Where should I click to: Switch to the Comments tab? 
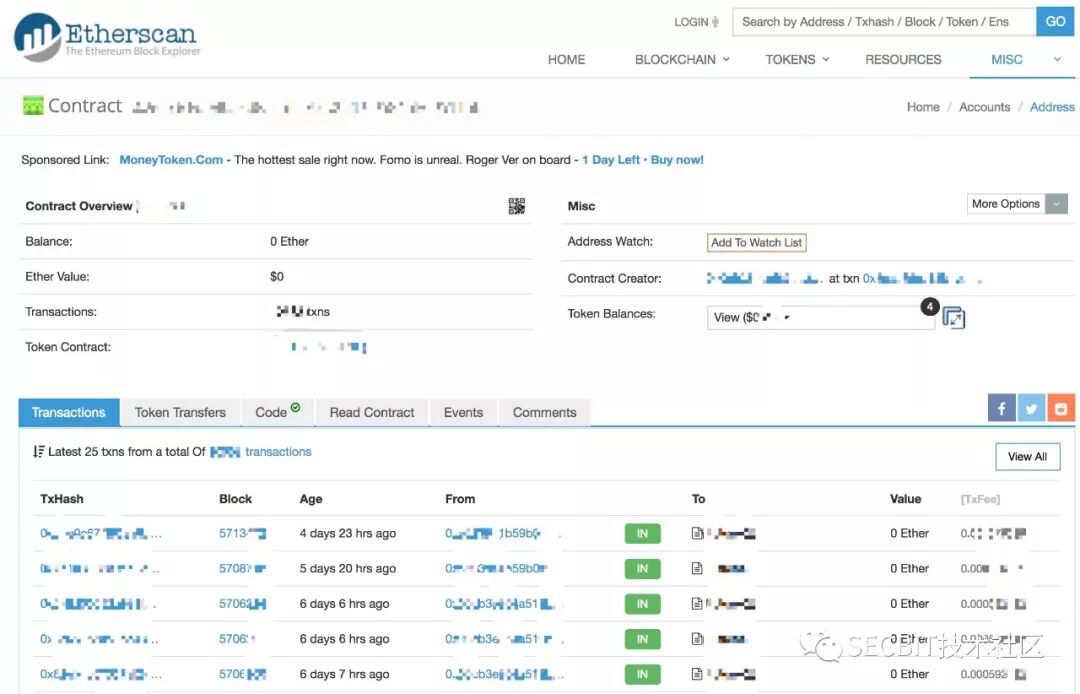[544, 412]
